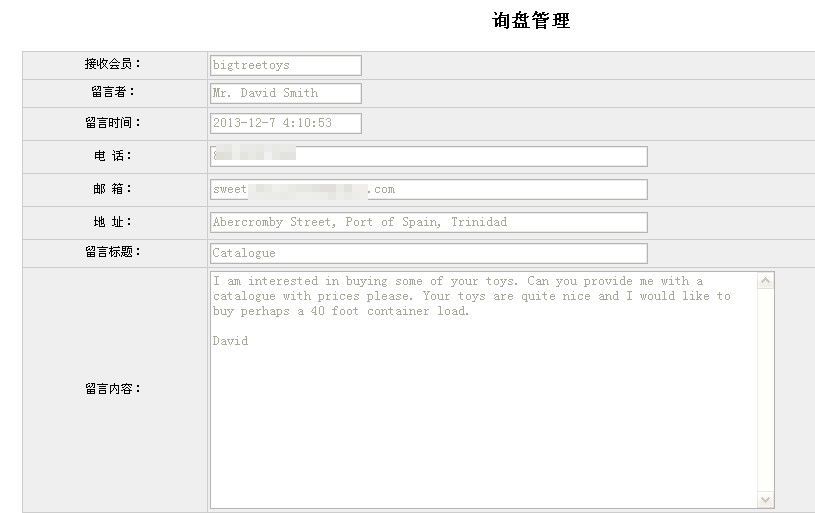Click the 留言者 label
Screen dimensions: 815x513
(113, 92)
